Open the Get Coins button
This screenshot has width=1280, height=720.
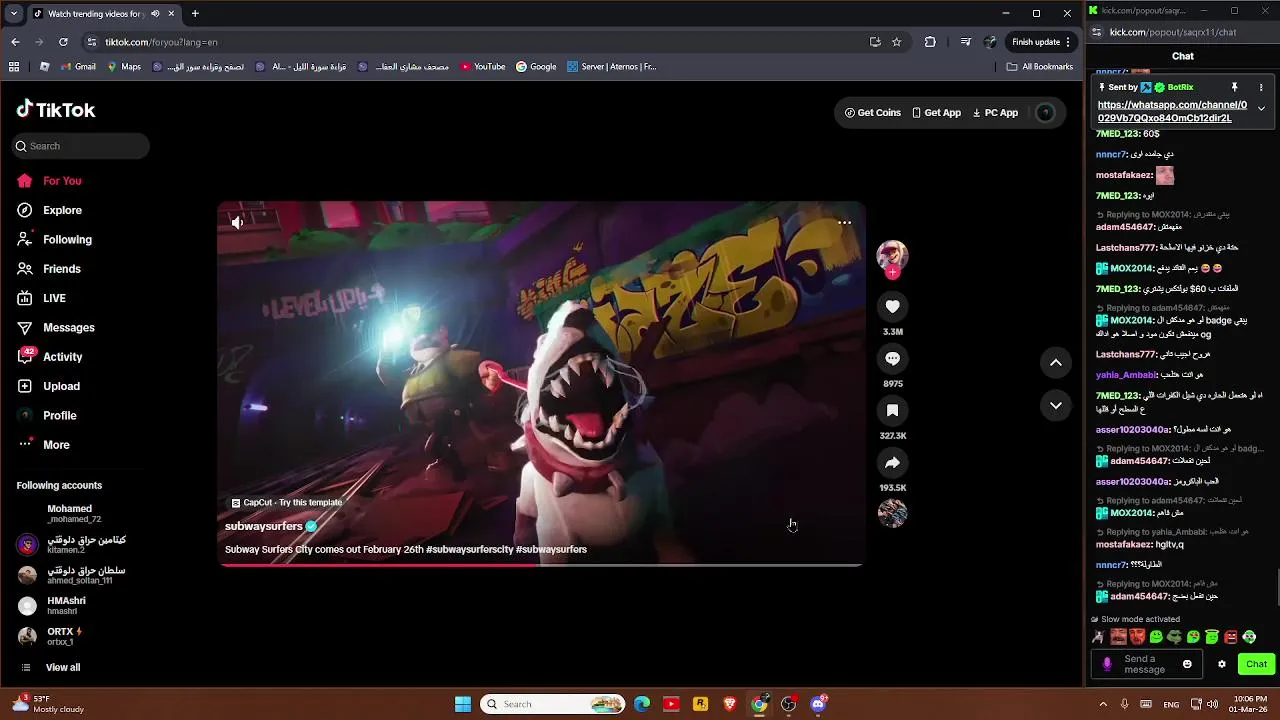point(873,113)
